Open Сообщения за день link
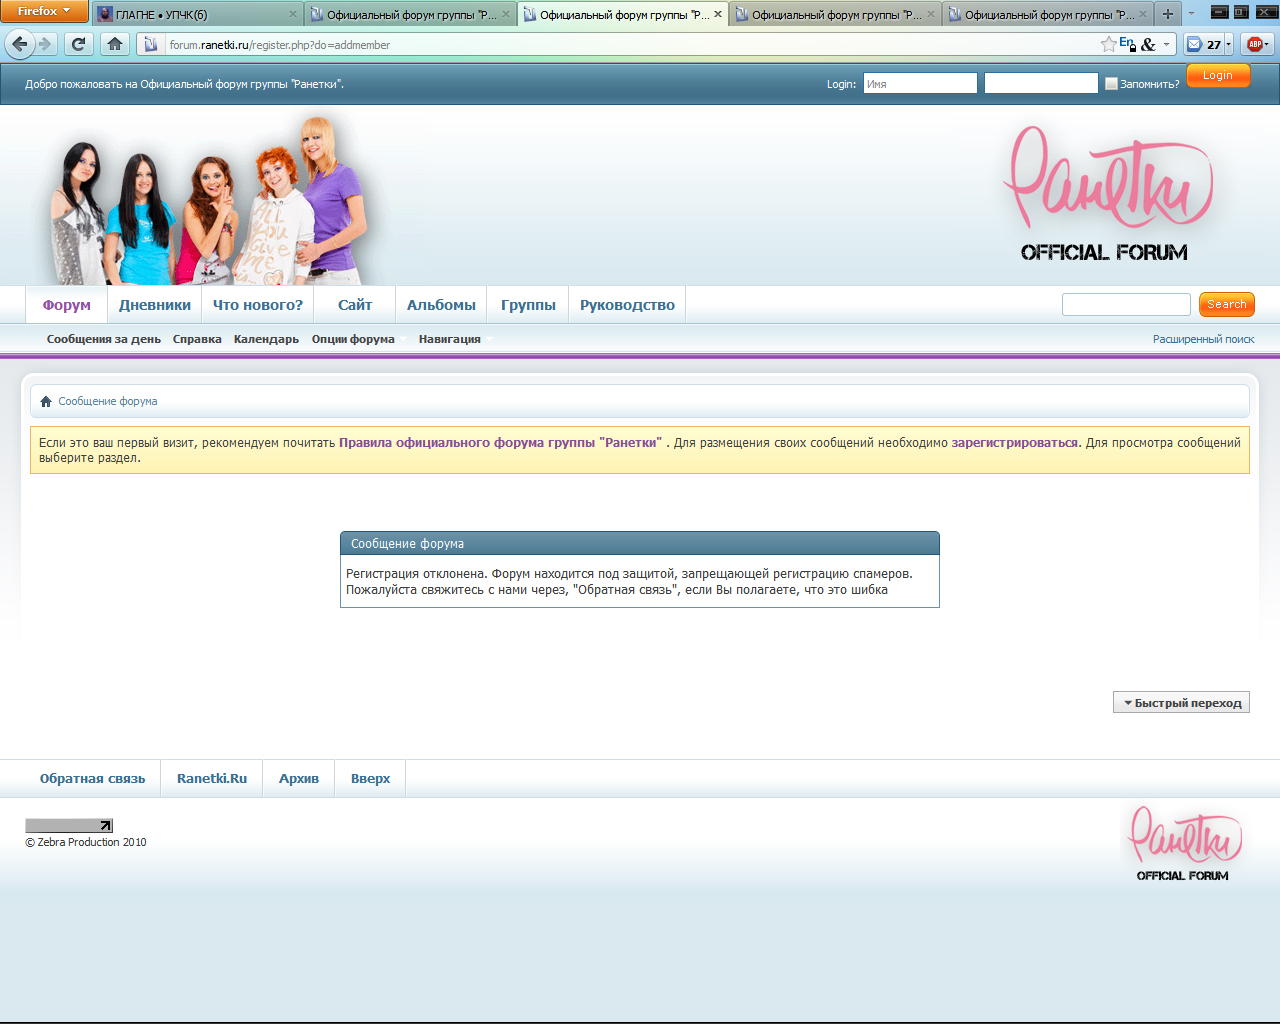Screen dimensions: 1280x1024 tap(104, 339)
